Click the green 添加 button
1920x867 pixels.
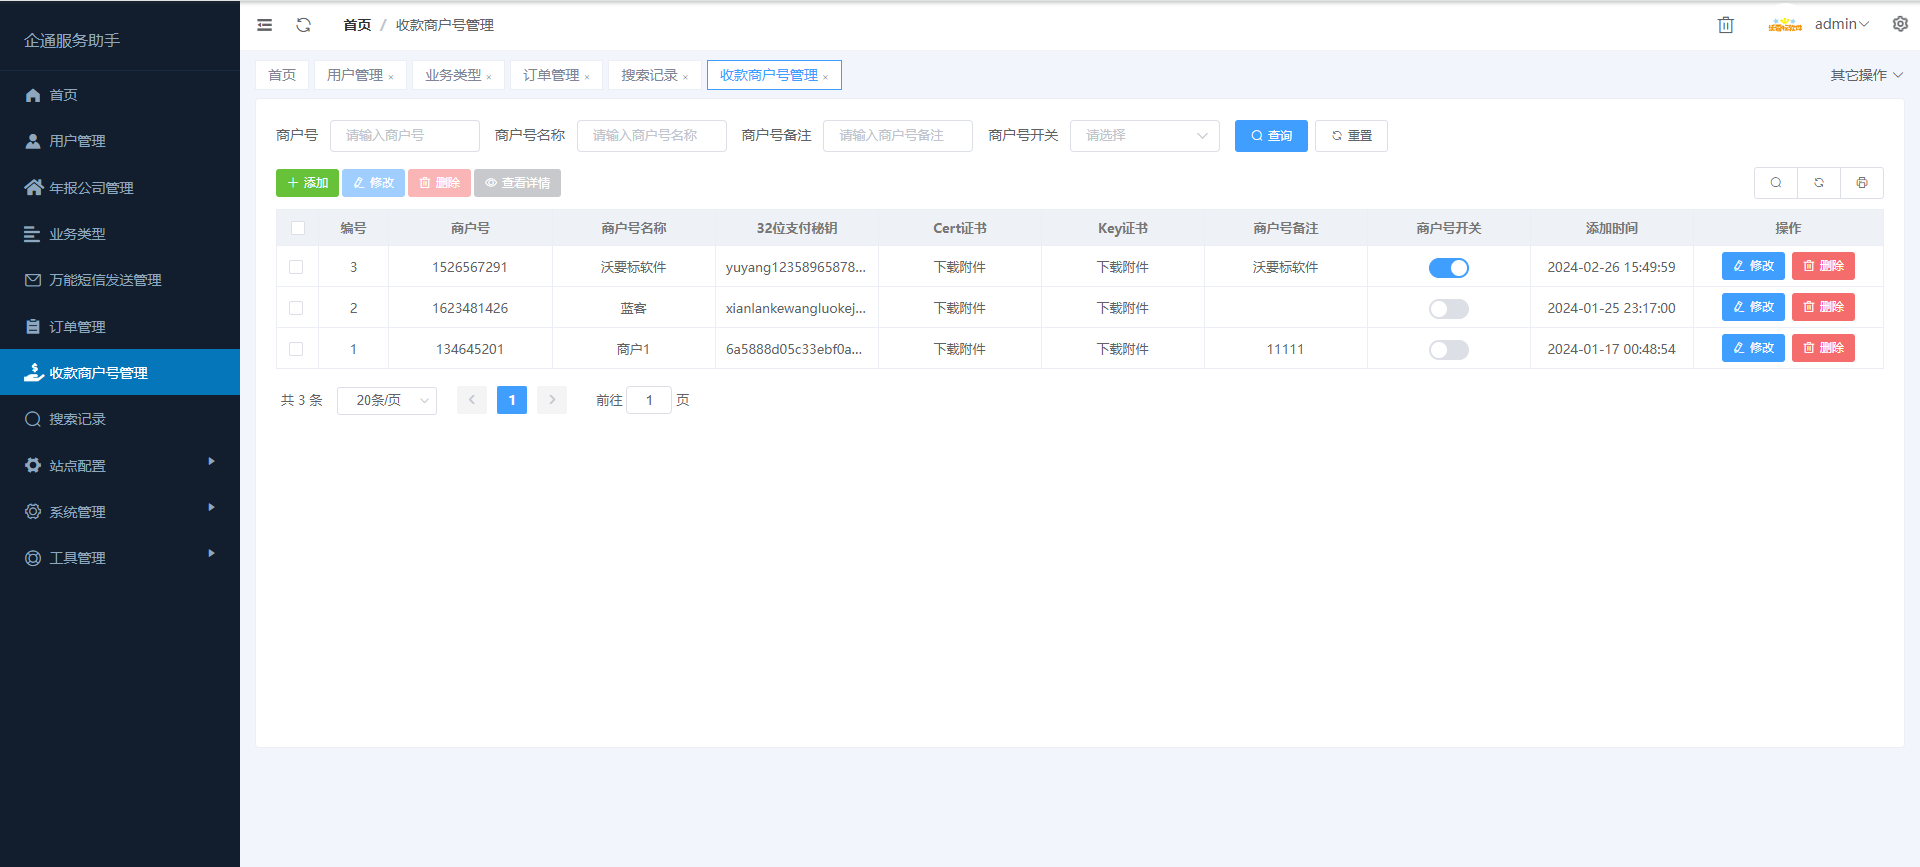307,183
